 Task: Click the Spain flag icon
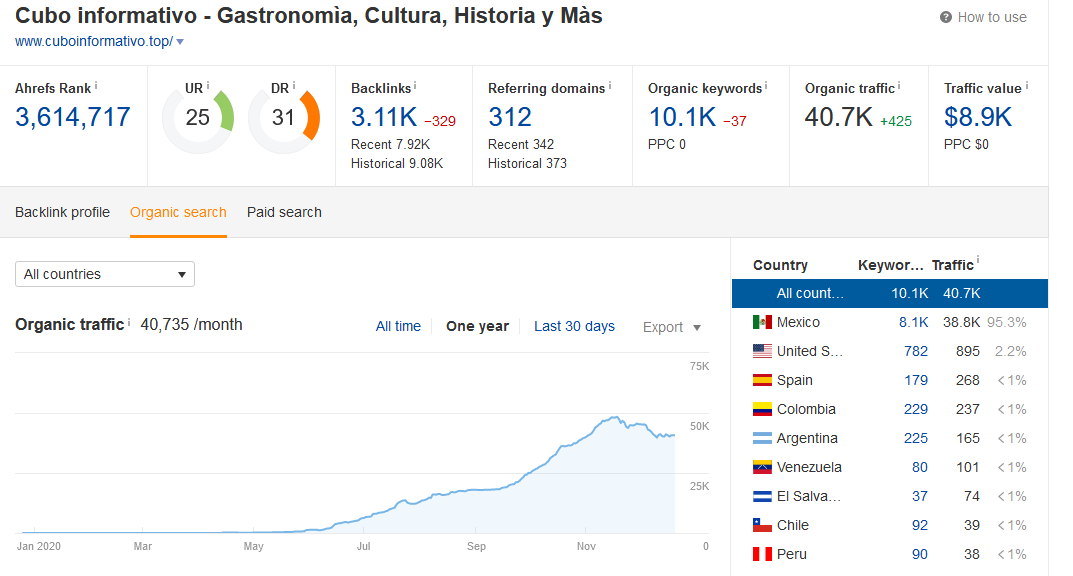[x=762, y=380]
